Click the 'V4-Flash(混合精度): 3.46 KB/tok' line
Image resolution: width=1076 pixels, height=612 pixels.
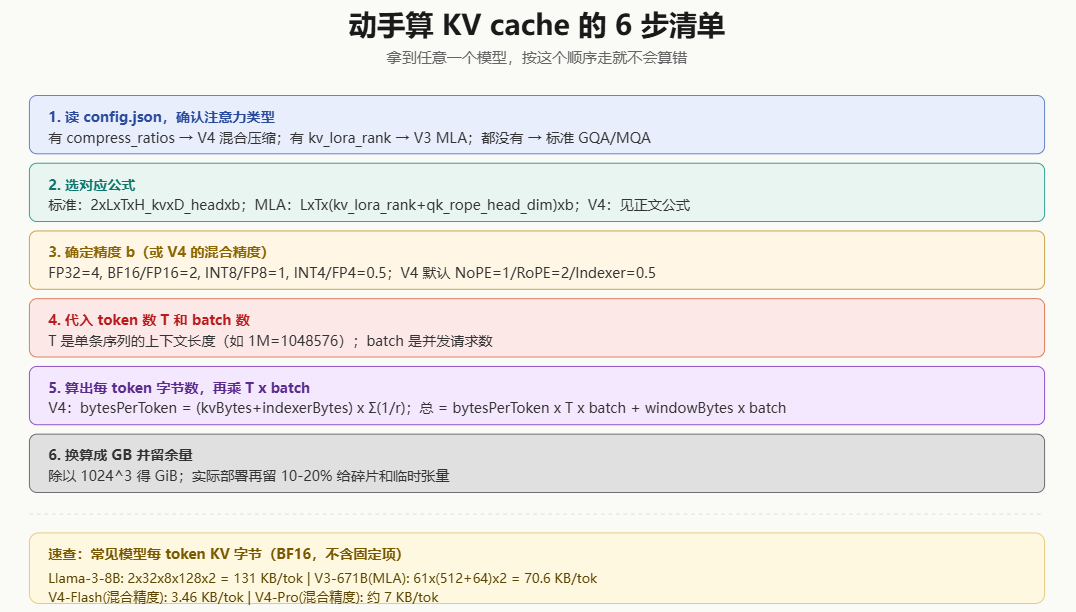243,597
